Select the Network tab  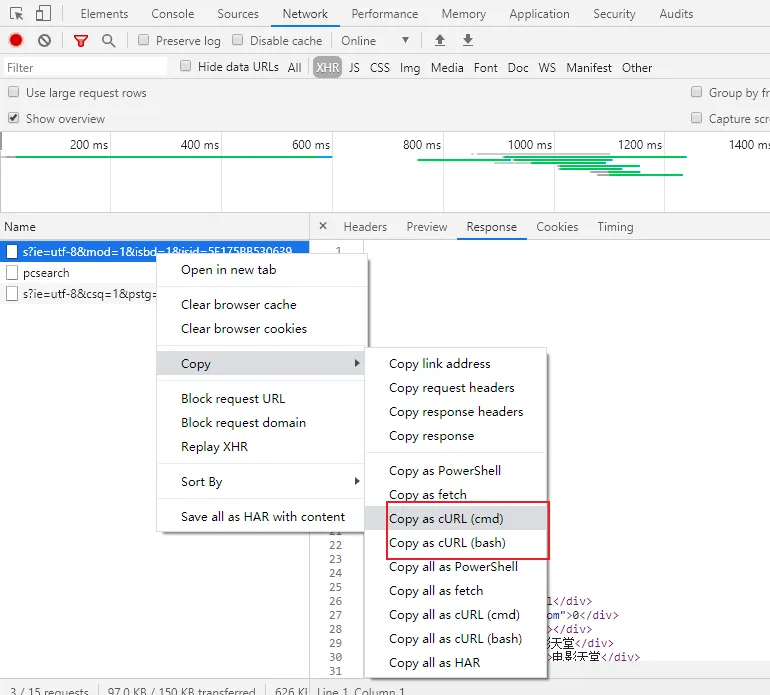pyautogui.click(x=305, y=14)
